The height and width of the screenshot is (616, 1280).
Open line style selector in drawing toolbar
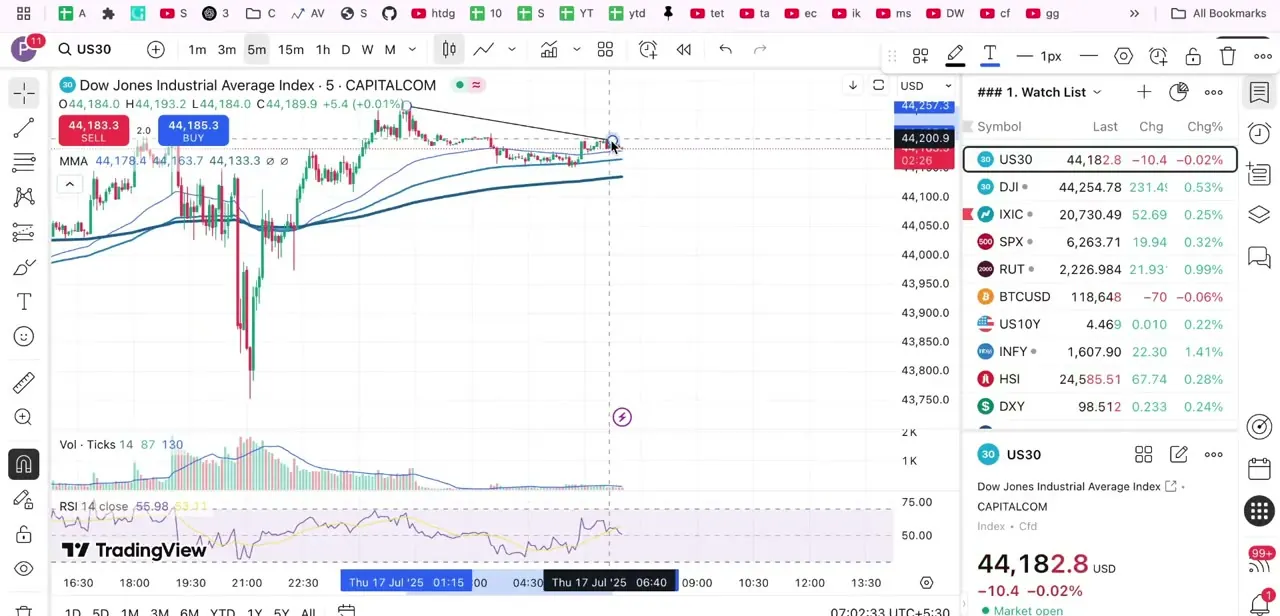point(1089,56)
